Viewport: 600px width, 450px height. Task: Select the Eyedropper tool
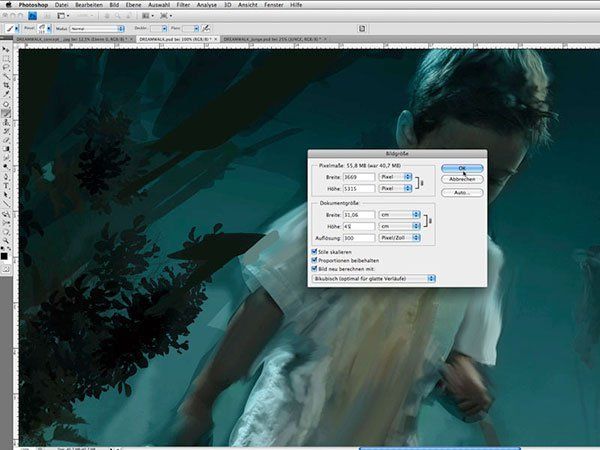pyautogui.click(x=6, y=95)
